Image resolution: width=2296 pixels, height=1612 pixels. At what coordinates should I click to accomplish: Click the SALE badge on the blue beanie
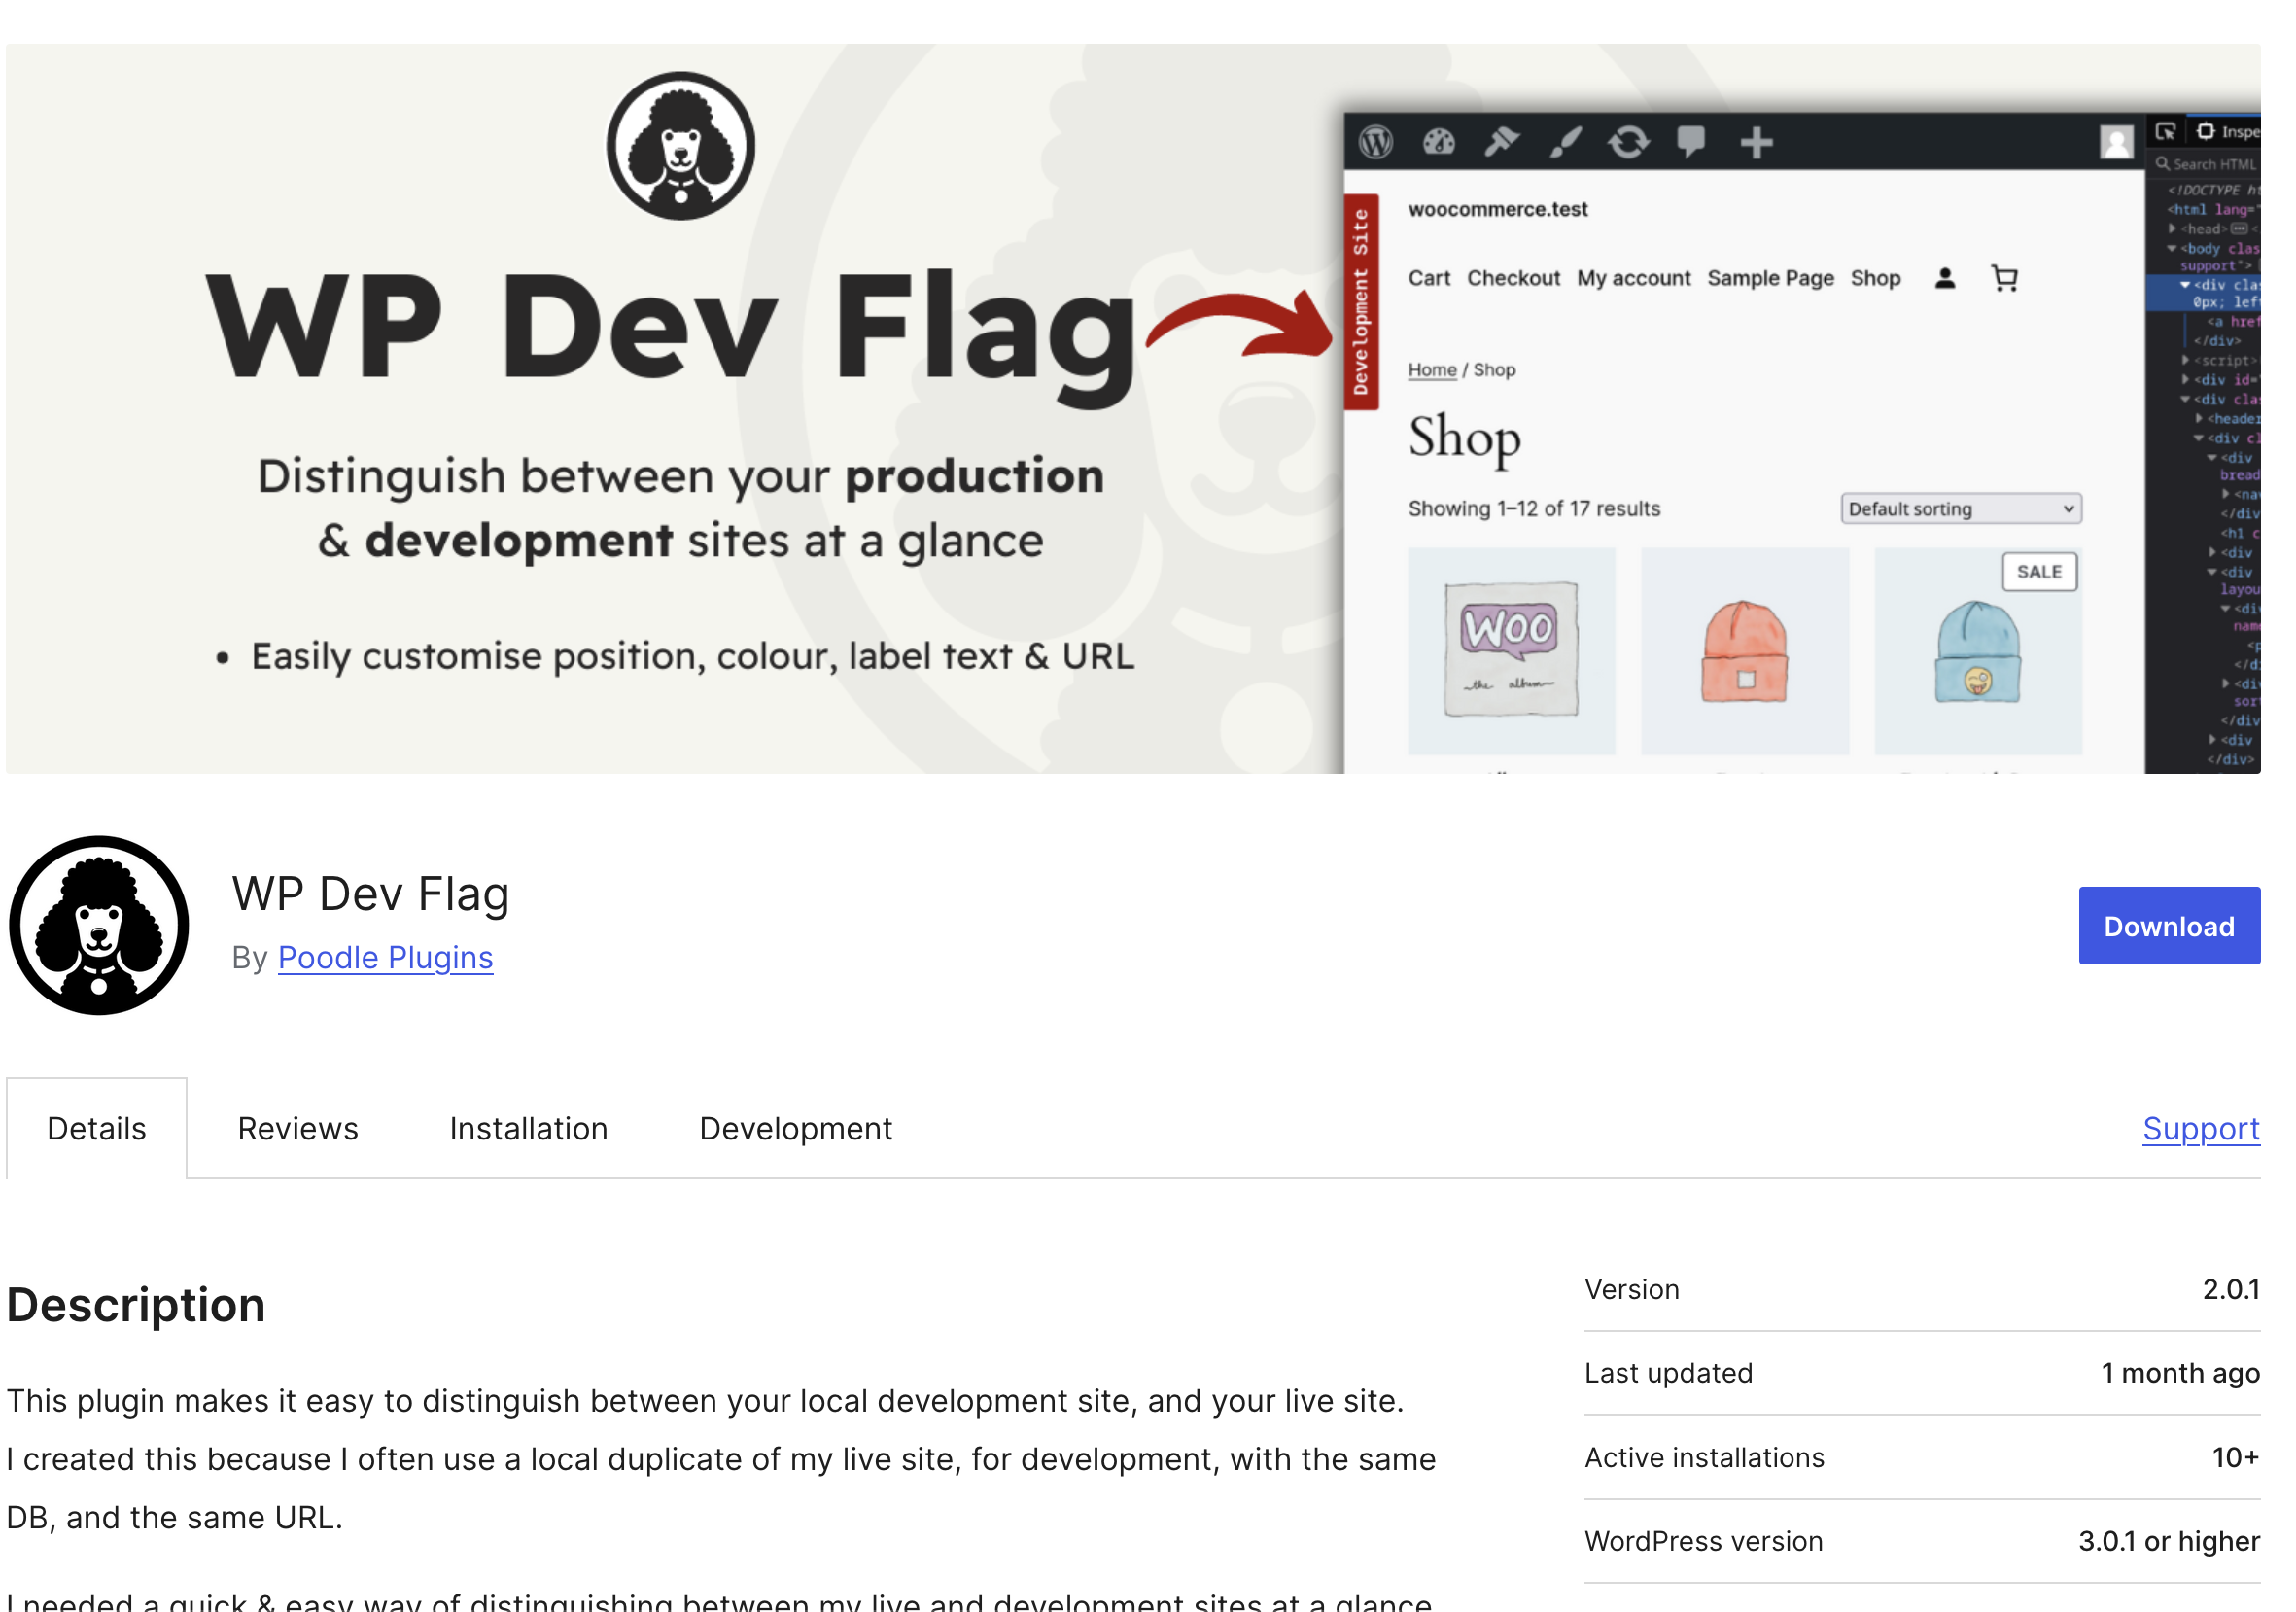(2039, 572)
